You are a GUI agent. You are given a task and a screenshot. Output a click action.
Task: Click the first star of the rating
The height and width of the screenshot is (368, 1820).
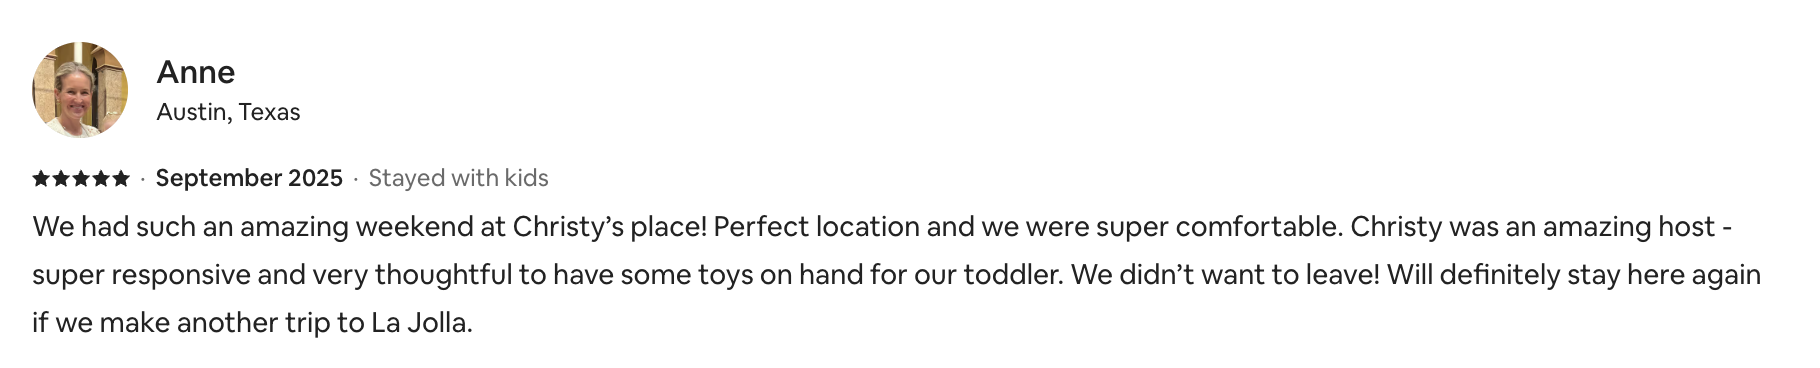coord(41,178)
